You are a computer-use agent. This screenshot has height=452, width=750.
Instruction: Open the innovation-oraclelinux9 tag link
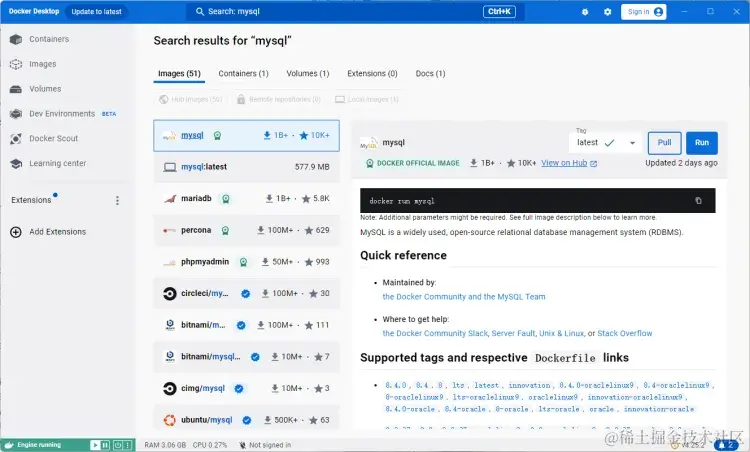635,397
